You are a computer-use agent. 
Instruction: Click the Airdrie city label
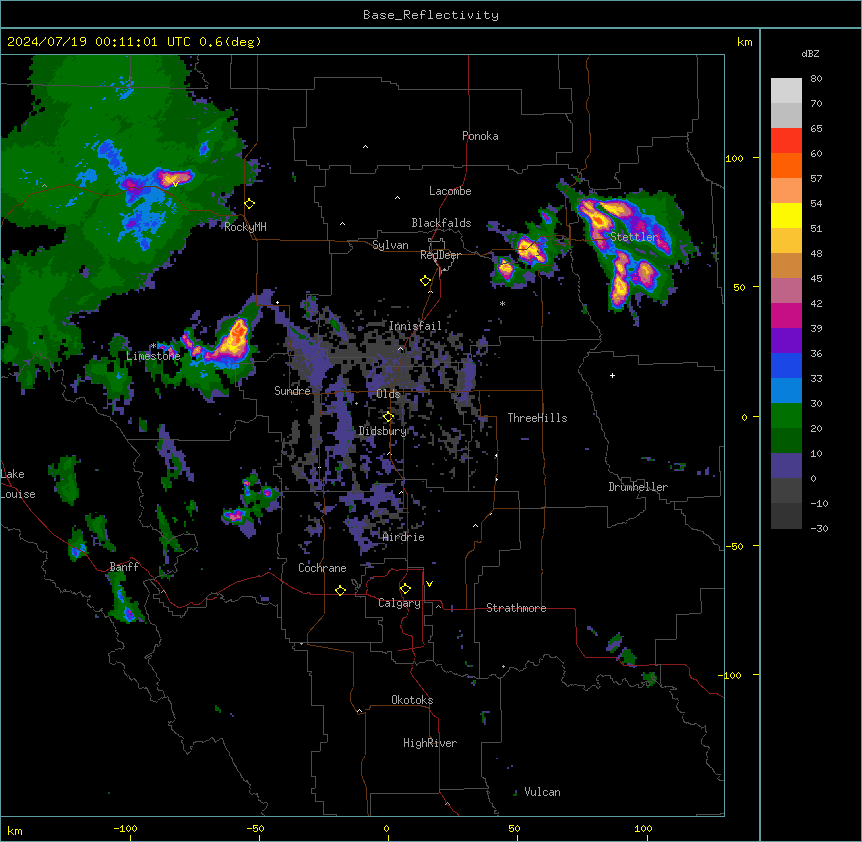[404, 537]
